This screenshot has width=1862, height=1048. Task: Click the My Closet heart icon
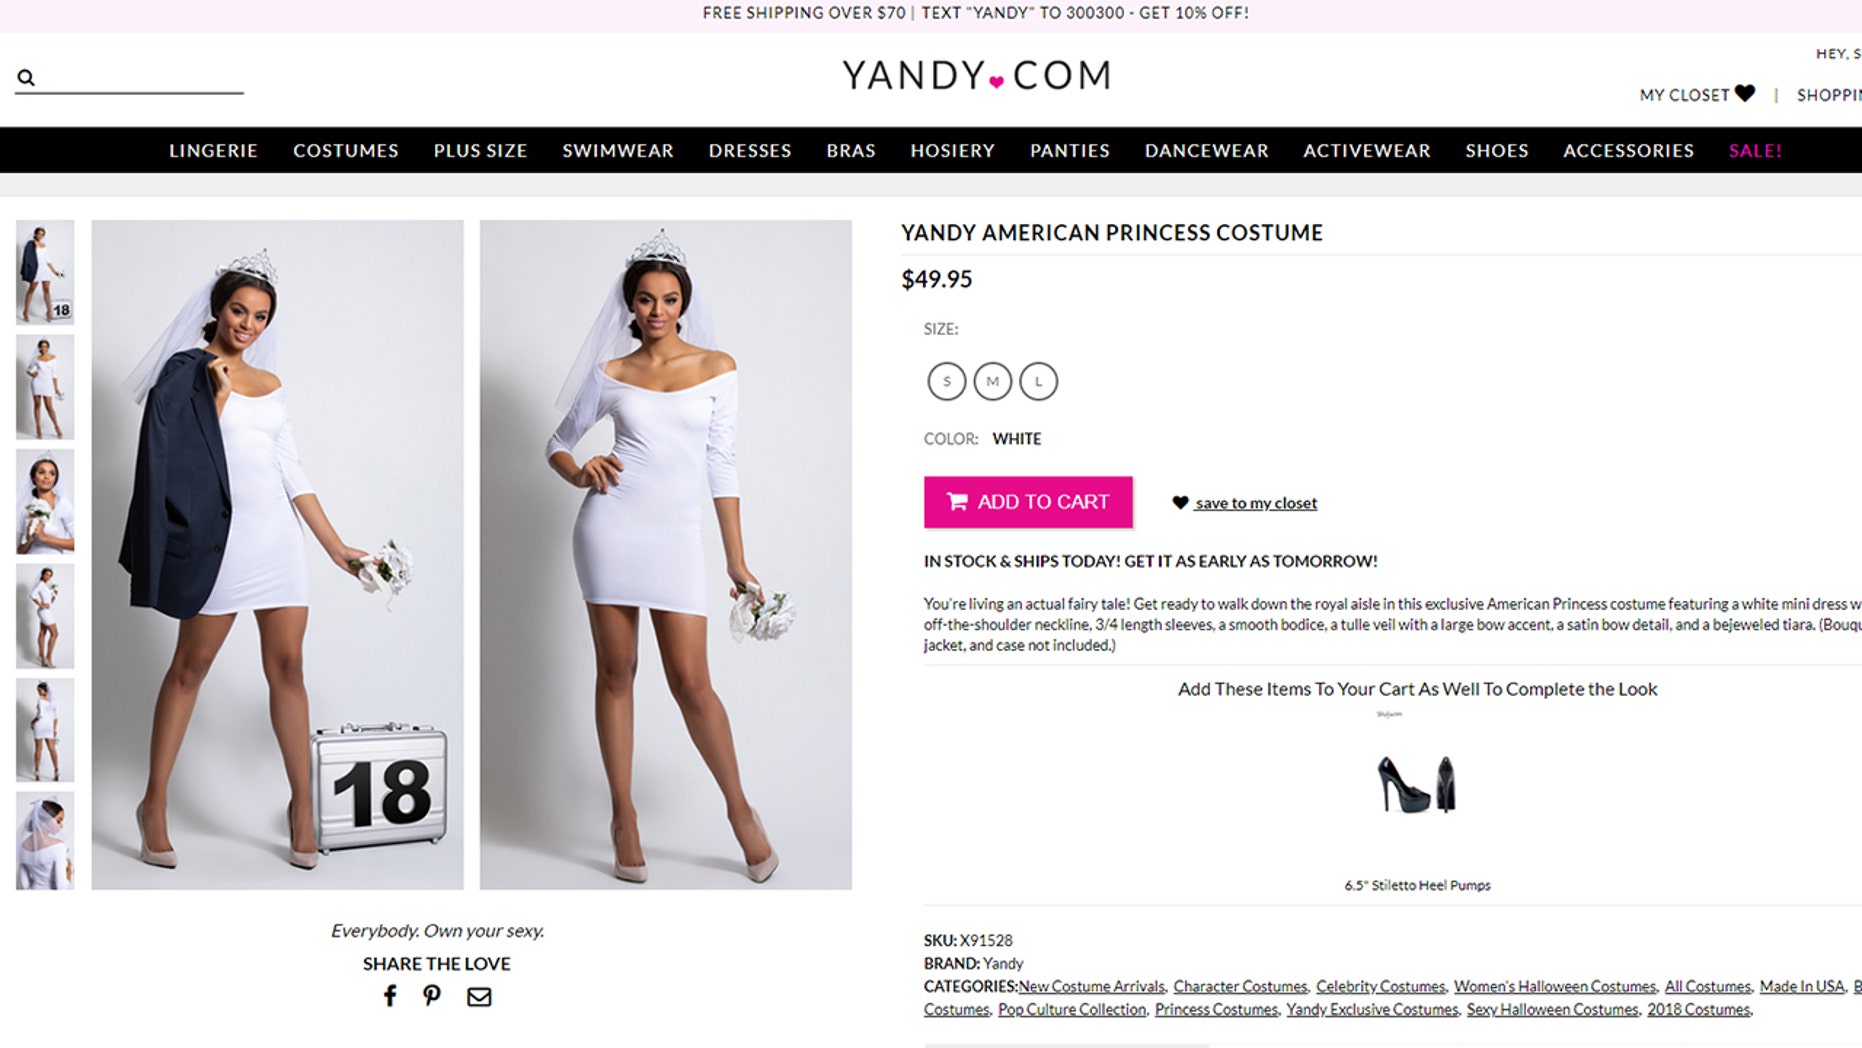coord(1745,94)
